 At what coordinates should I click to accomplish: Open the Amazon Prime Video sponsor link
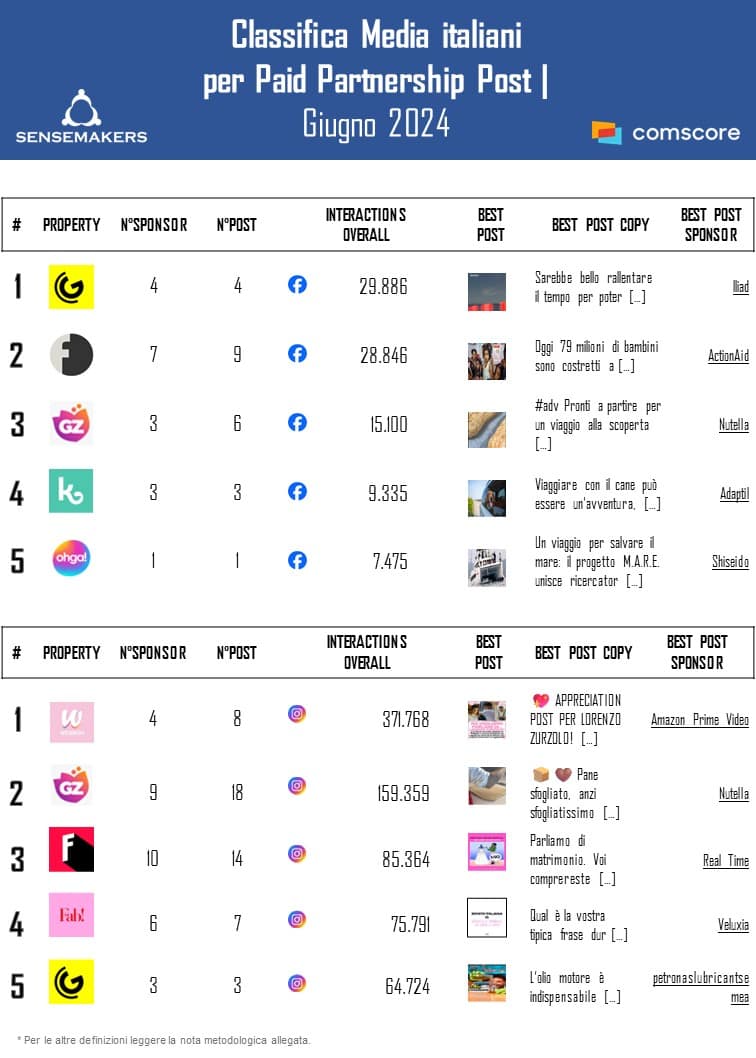pyautogui.click(x=699, y=719)
